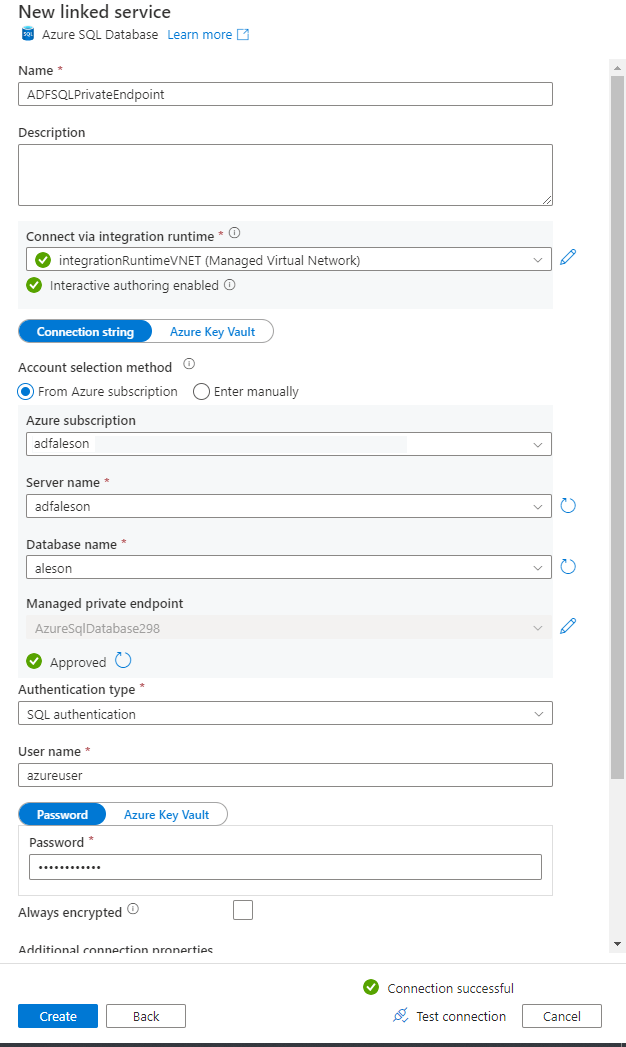Click inside the Description text box

click(285, 174)
